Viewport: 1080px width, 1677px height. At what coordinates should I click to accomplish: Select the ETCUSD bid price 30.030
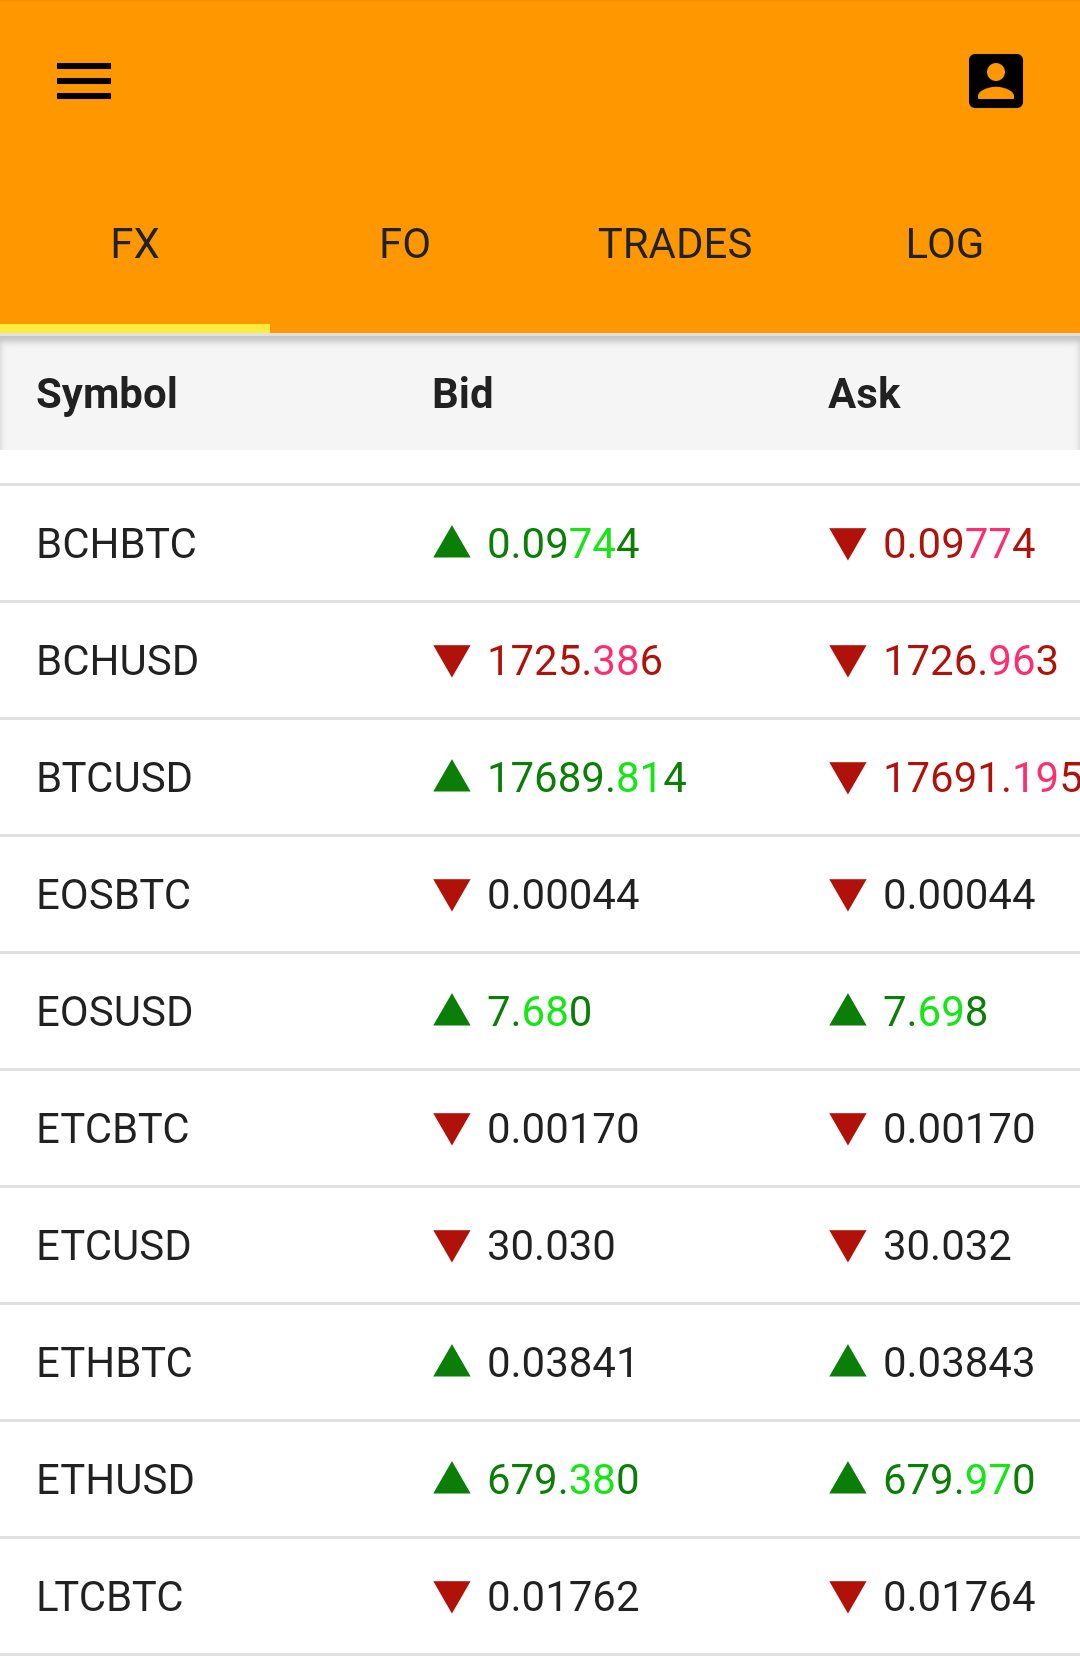(551, 1246)
